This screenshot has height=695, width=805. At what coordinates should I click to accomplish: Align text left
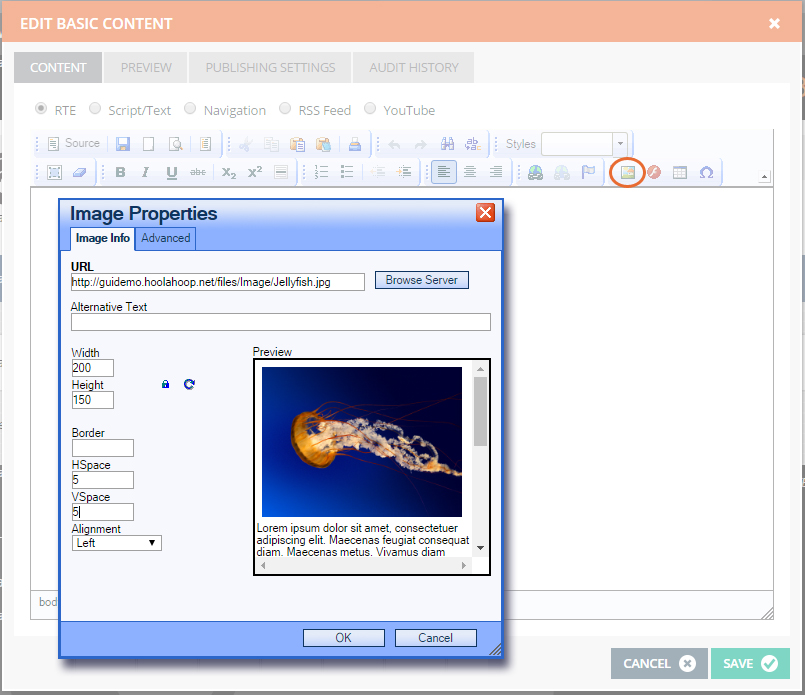click(x=444, y=172)
